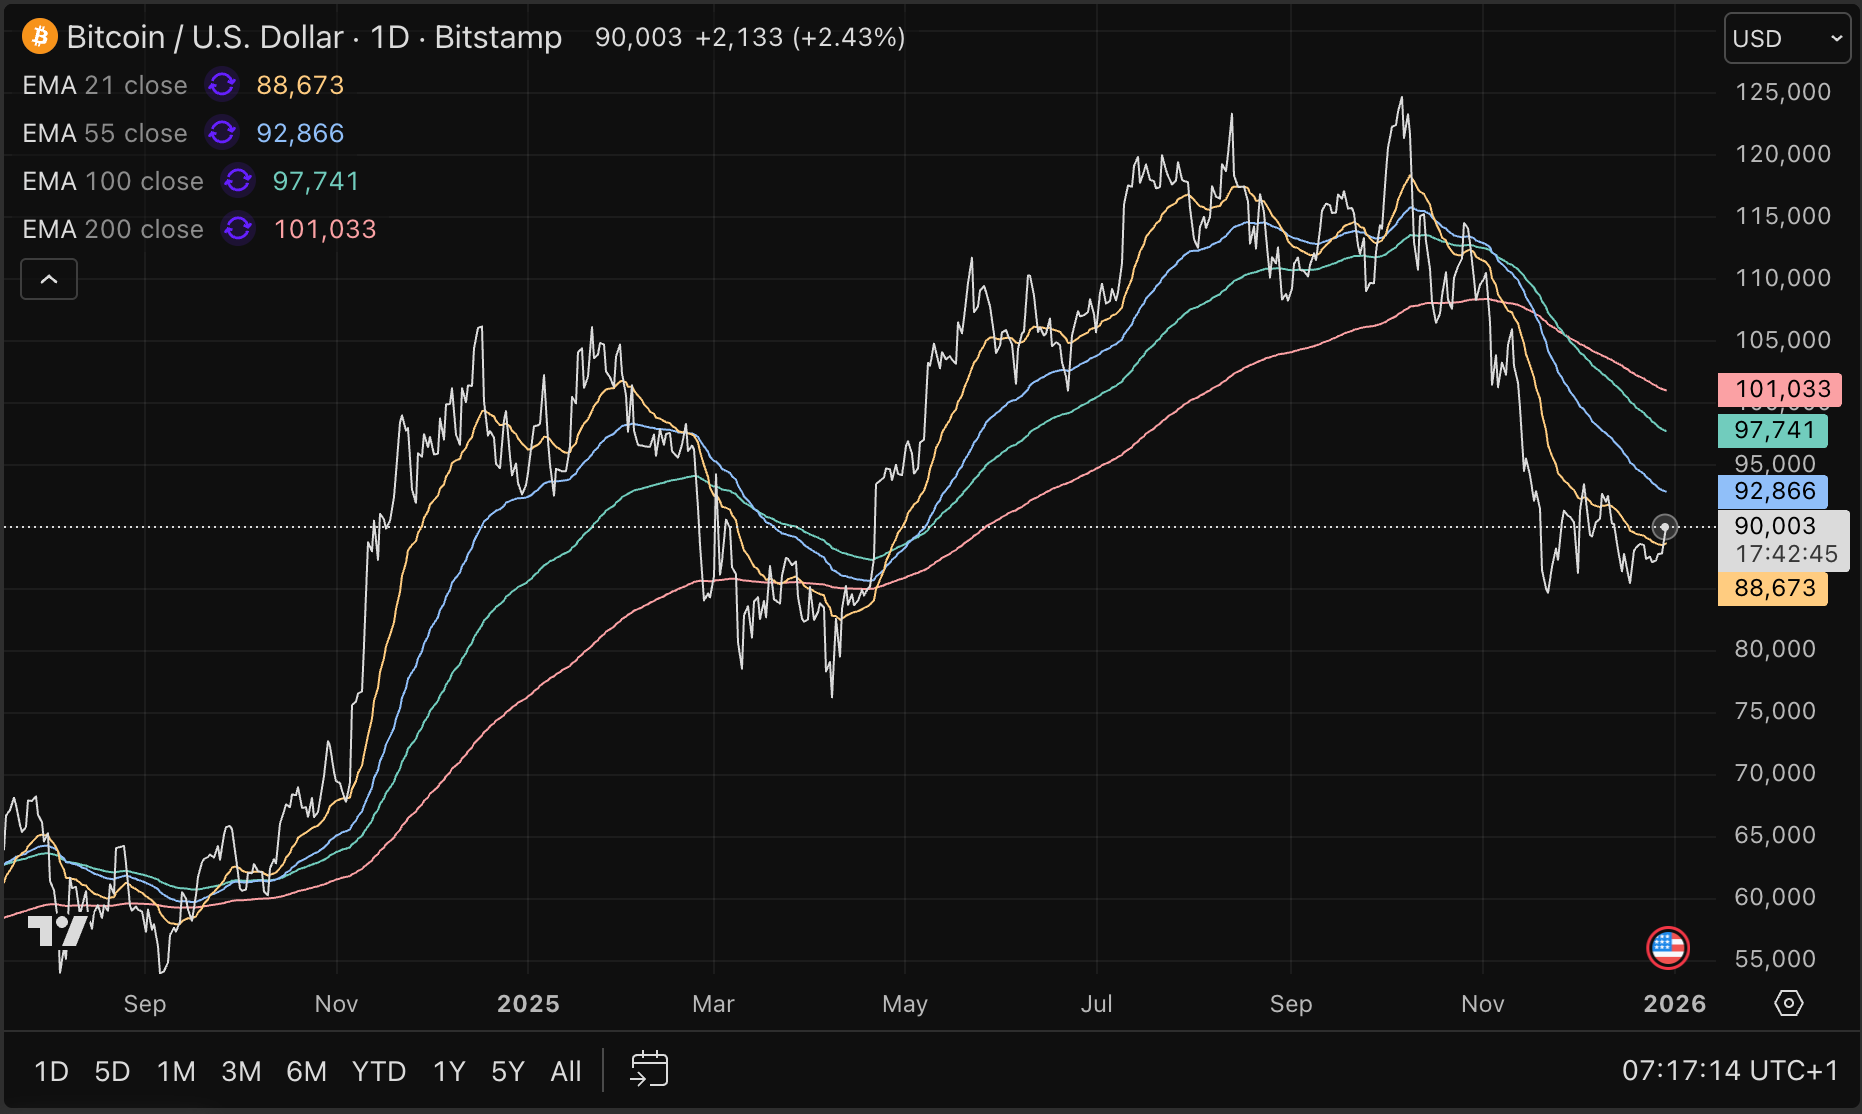This screenshot has width=1862, height=1114.
Task: Click the US flag market icon
Action: 1668,947
